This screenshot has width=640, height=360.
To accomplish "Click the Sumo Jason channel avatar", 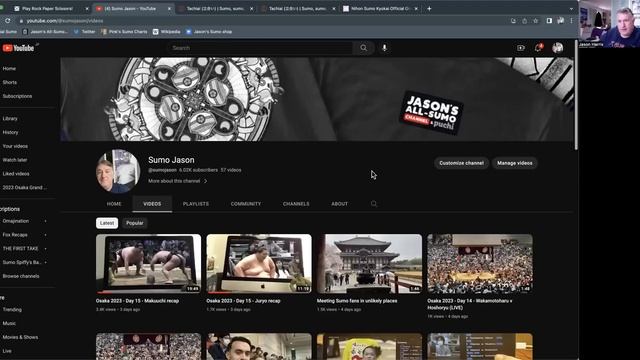I will coord(118,171).
